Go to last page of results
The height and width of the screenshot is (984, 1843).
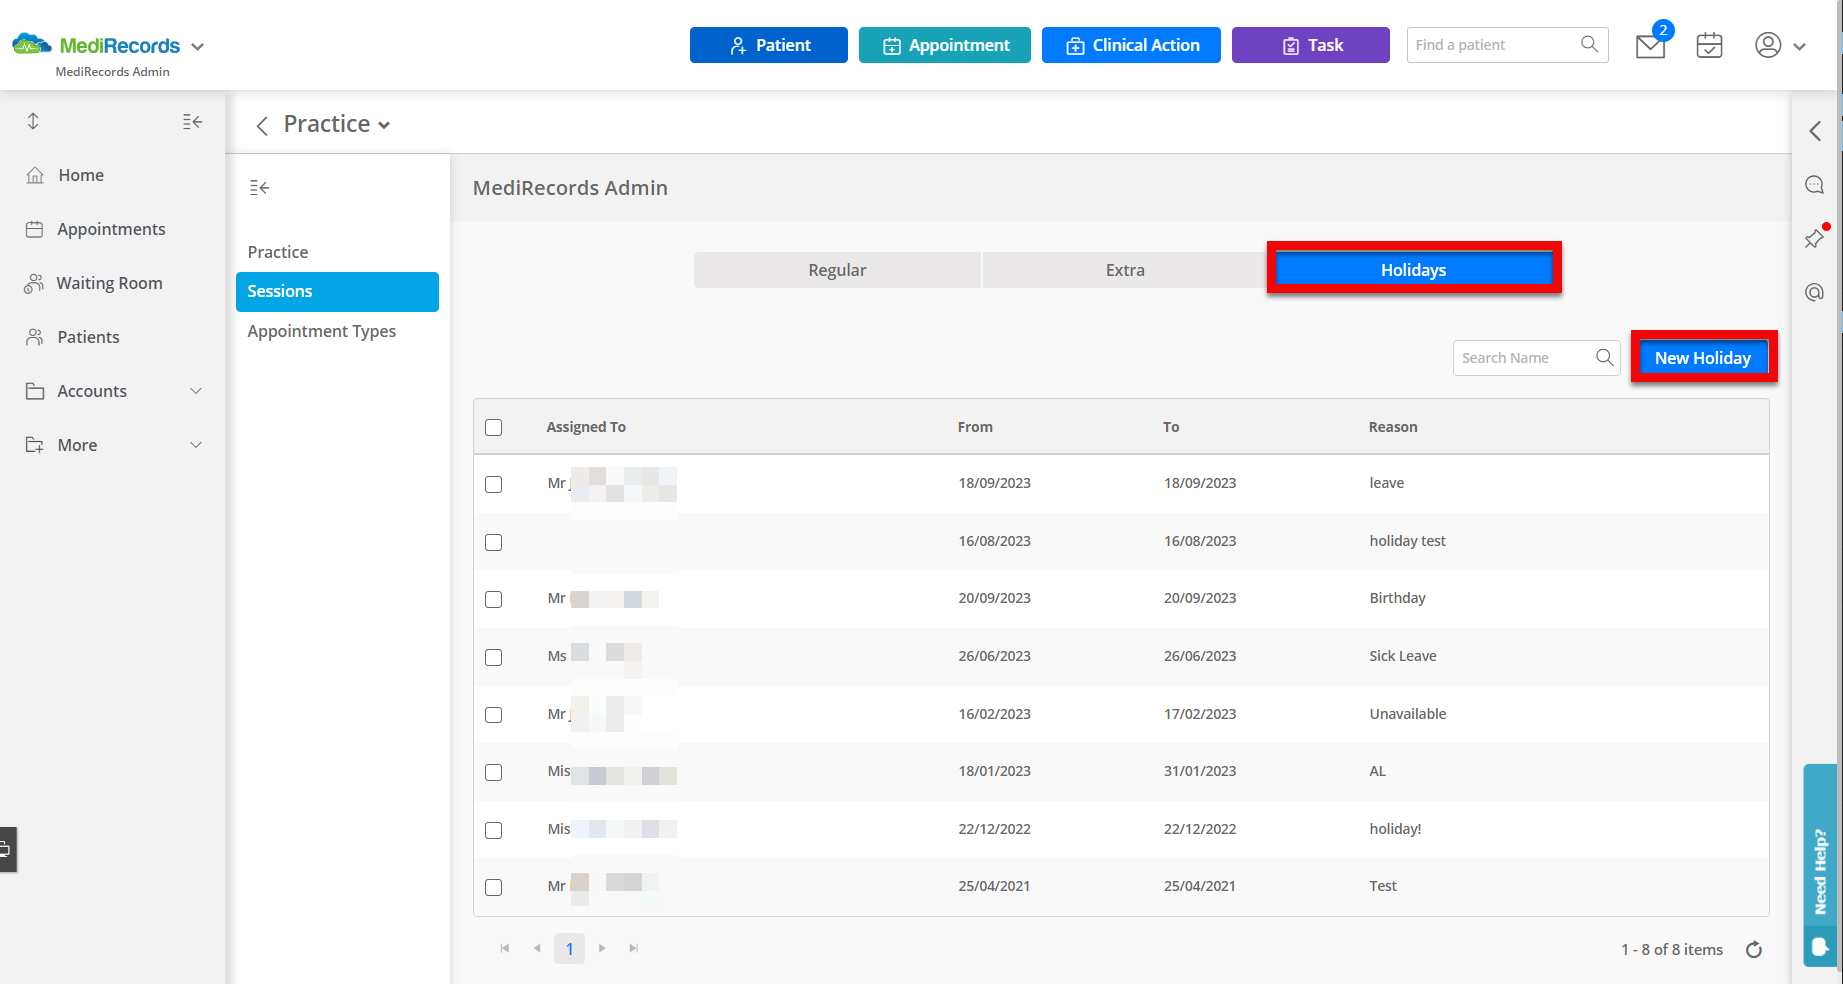[x=634, y=948]
